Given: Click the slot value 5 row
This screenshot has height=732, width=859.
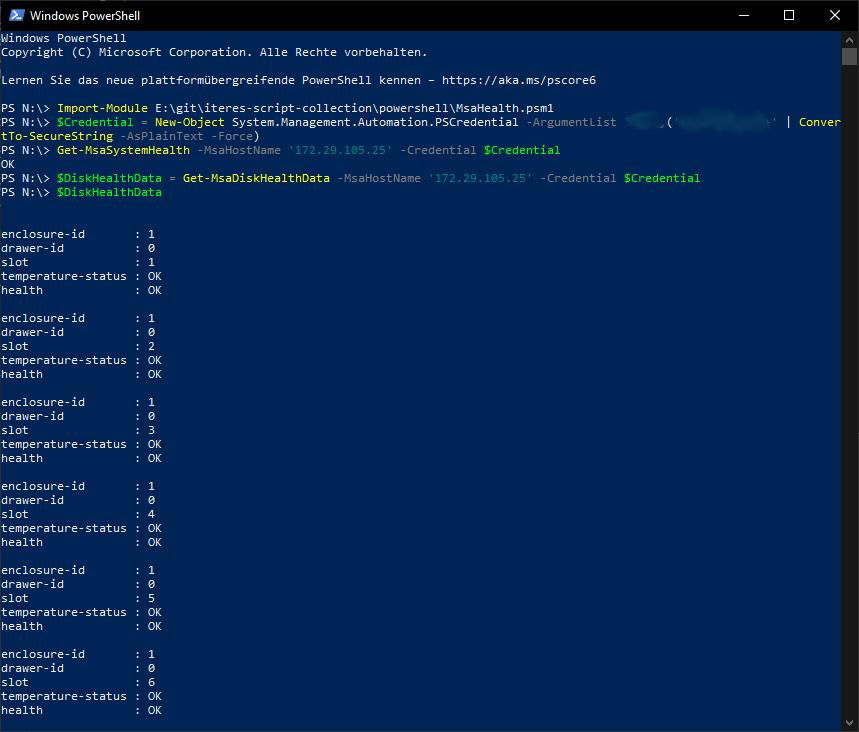Looking at the screenshot, I should pos(78,598).
